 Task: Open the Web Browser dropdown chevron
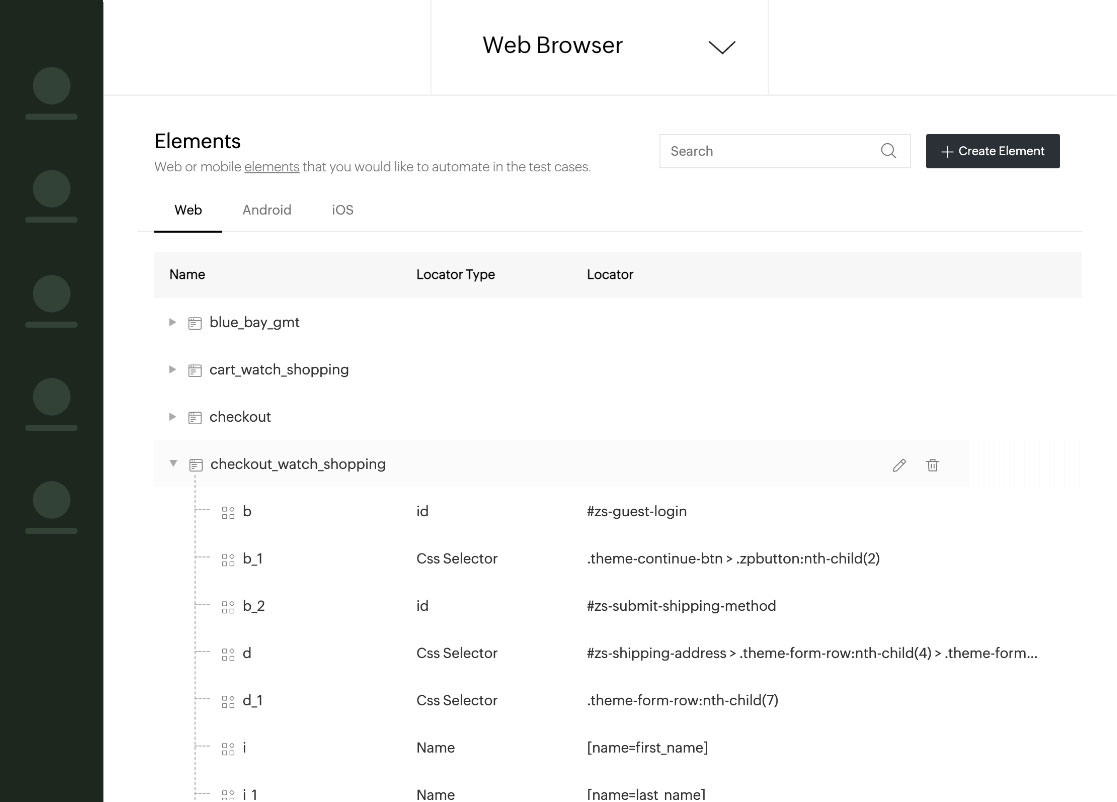[722, 47]
